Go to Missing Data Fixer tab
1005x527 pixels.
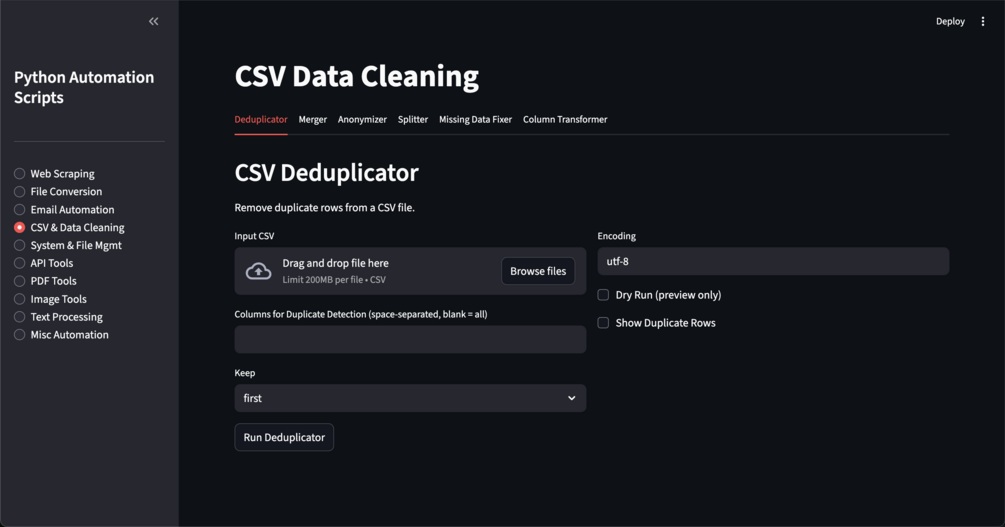point(476,119)
